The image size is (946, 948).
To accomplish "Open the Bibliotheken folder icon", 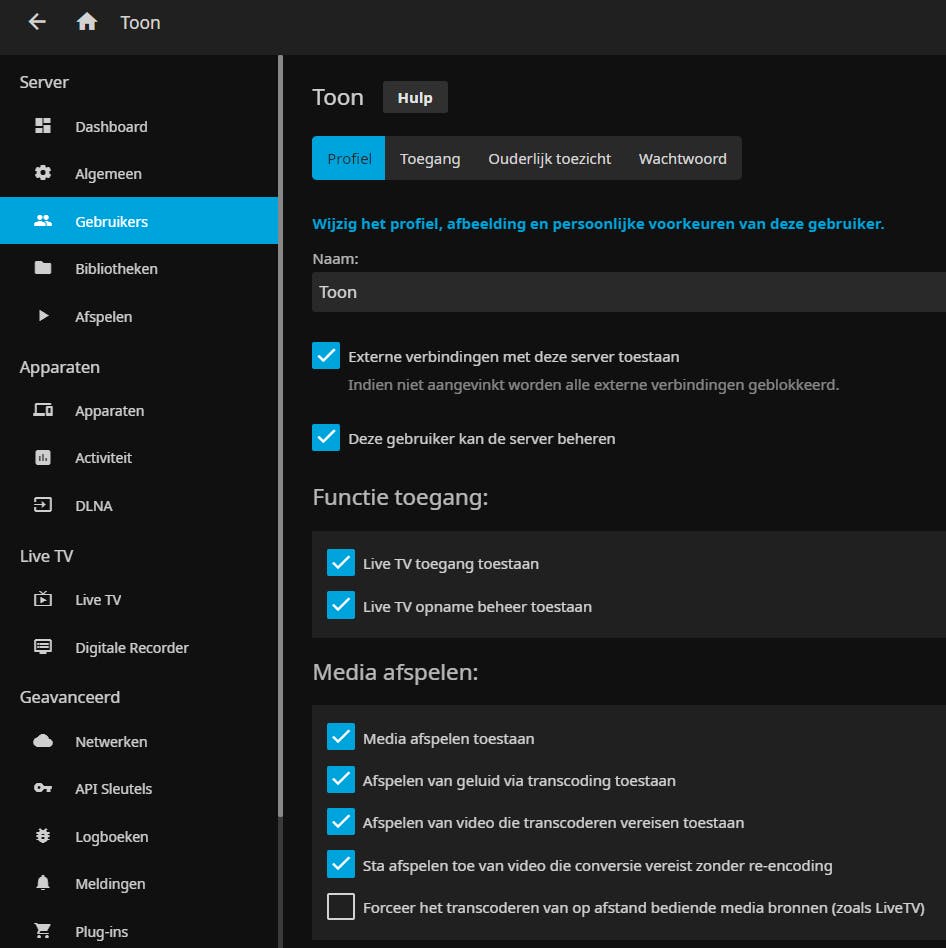I will (43, 268).
